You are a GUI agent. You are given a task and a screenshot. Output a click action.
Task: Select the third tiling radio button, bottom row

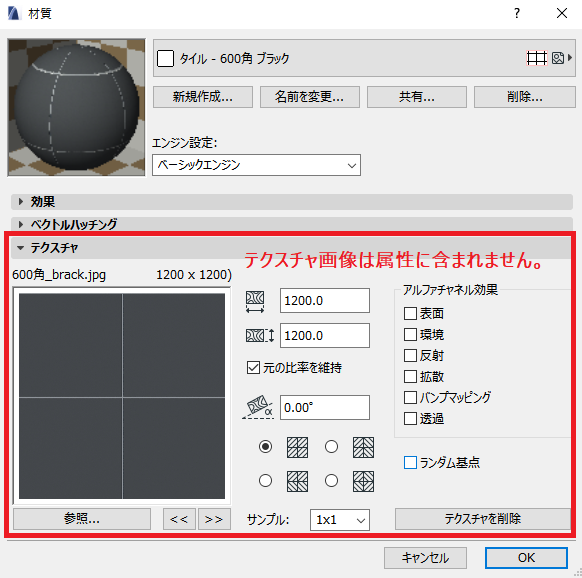(x=265, y=481)
